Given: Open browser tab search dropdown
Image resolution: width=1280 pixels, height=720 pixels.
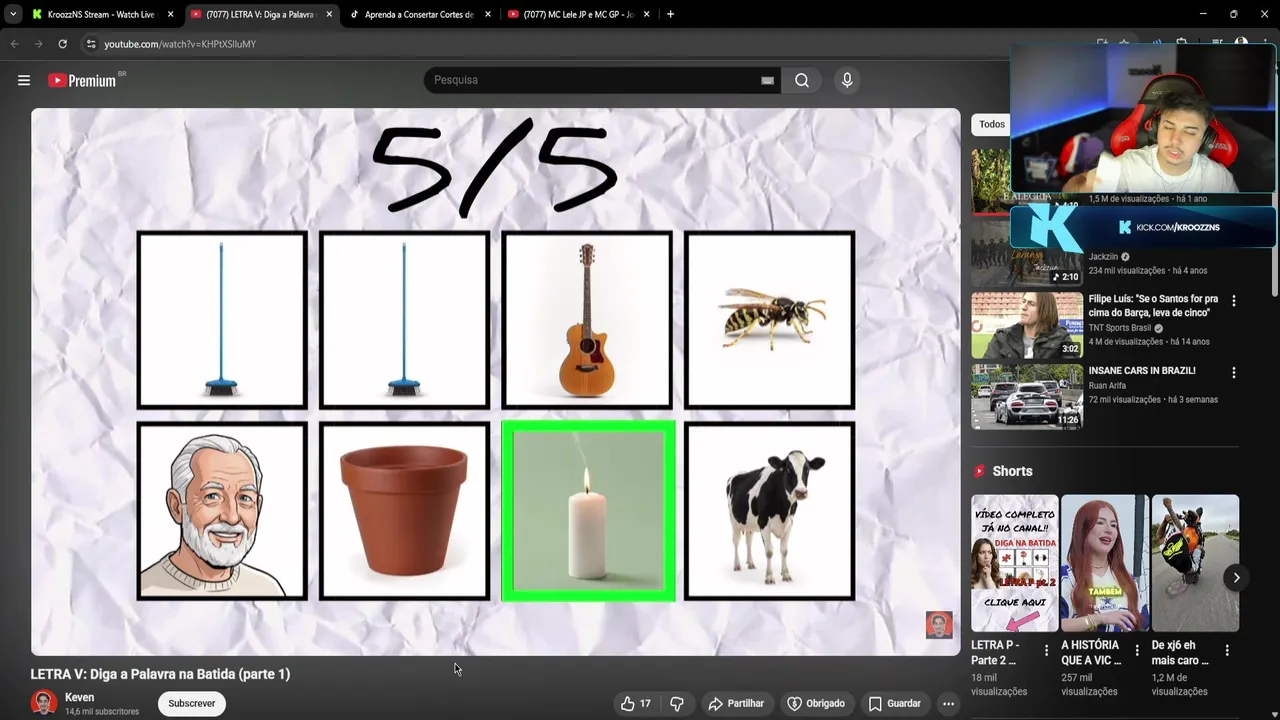Looking at the screenshot, I should 13,14.
